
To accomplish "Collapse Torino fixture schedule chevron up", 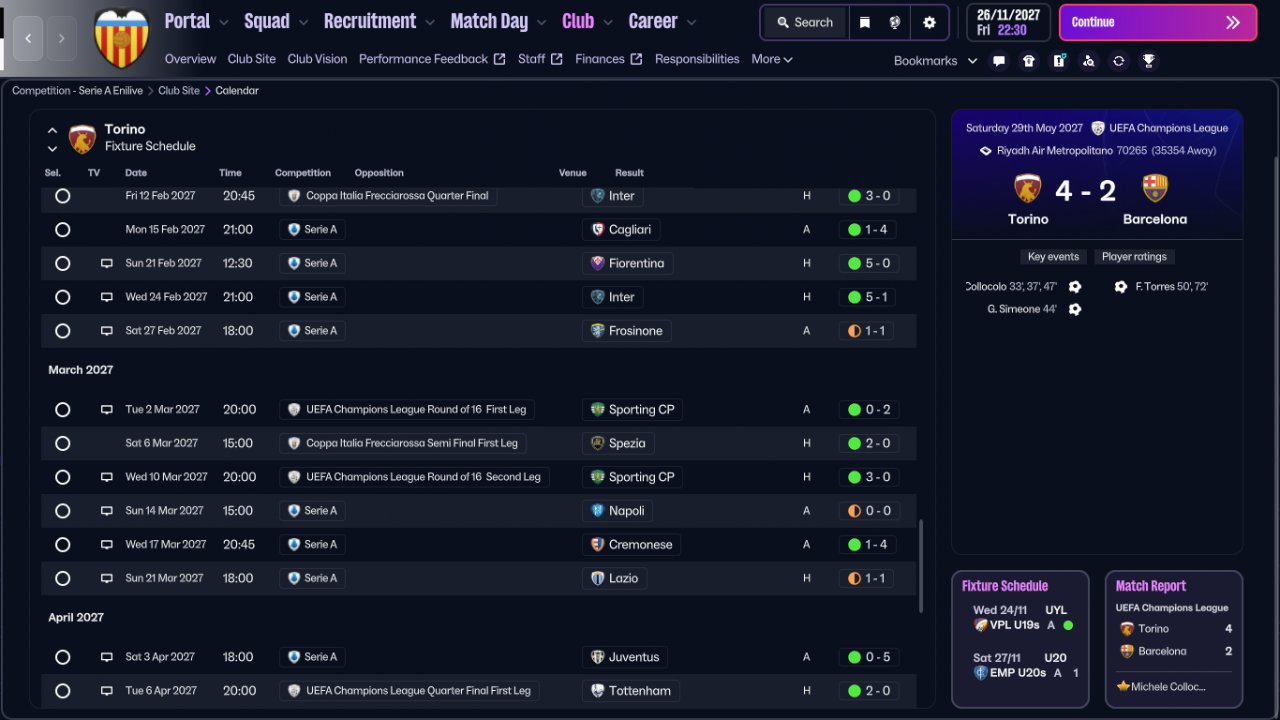I will click(52, 130).
